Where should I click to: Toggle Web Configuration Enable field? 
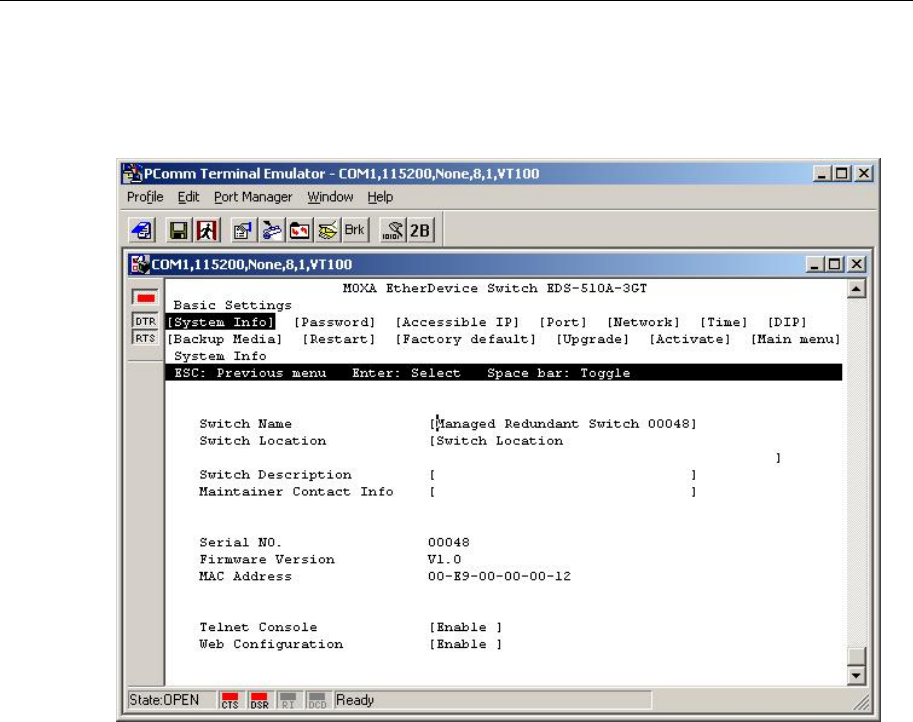point(465,644)
